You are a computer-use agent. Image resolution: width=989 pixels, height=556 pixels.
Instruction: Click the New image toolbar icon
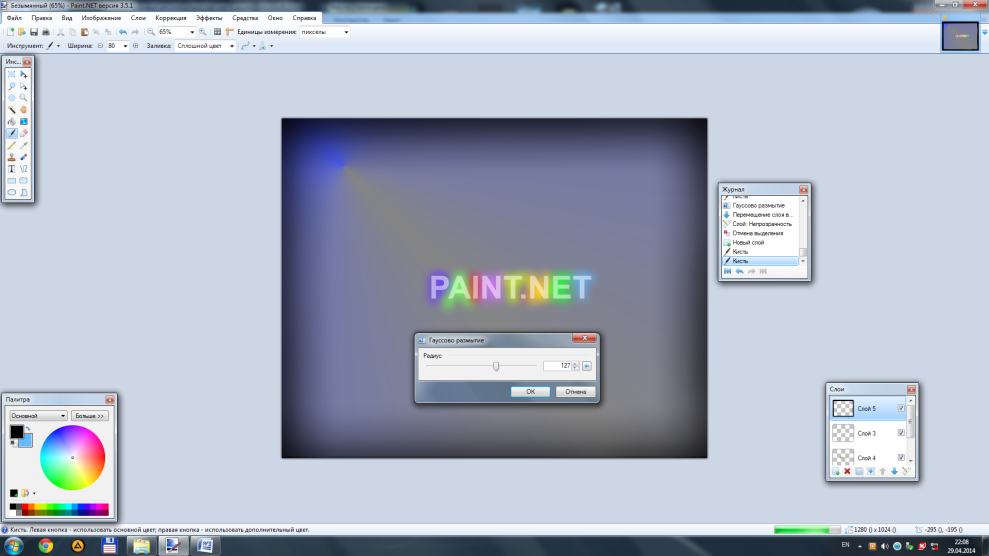click(10, 32)
